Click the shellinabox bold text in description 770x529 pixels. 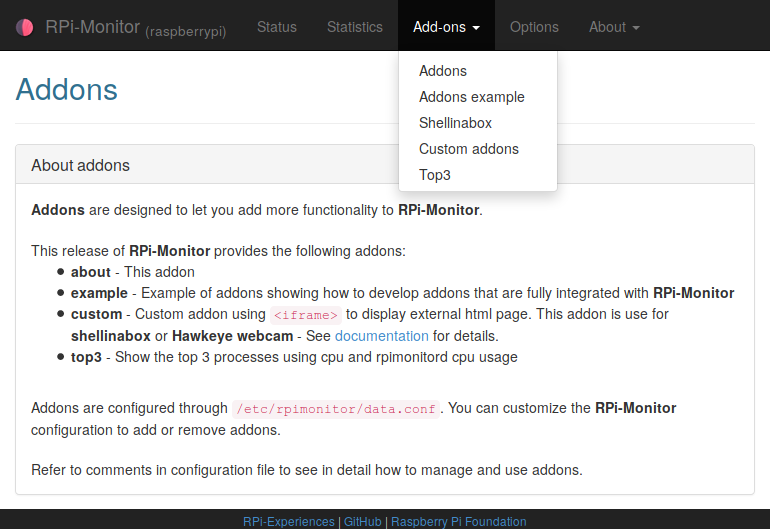(110, 336)
